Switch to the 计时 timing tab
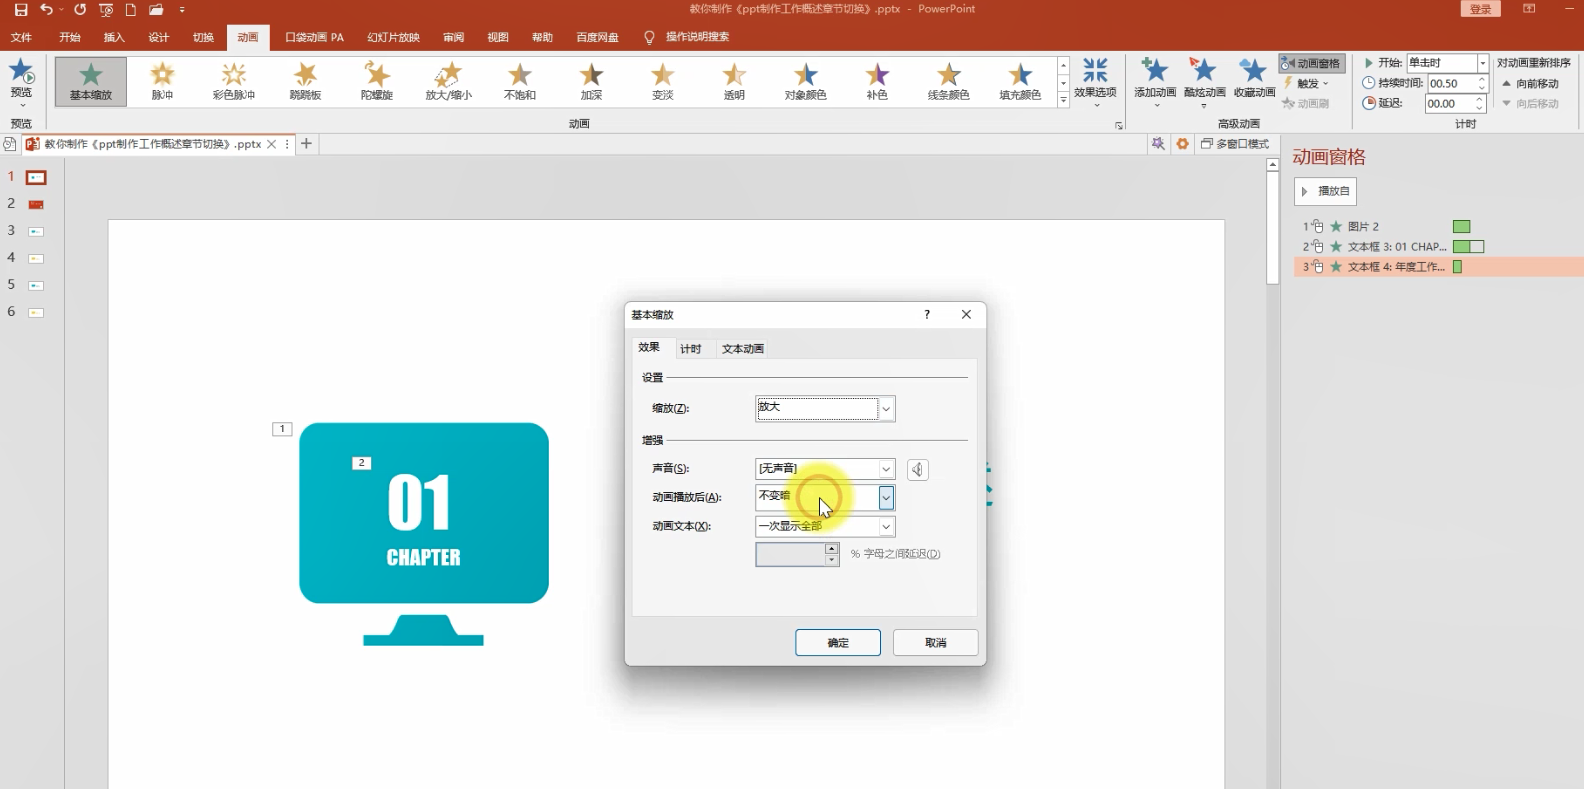Viewport: 1584px width, 789px height. click(x=690, y=349)
